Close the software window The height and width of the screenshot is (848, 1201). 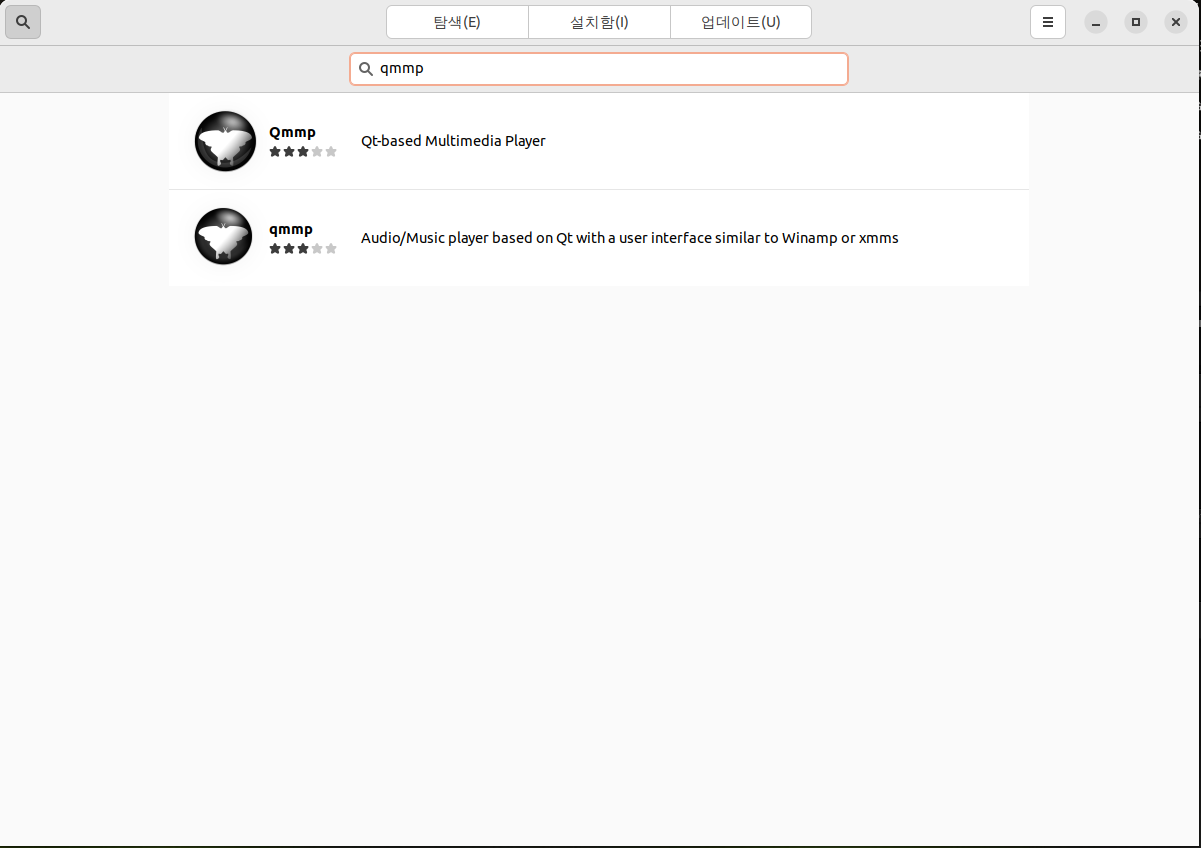tap(1176, 22)
